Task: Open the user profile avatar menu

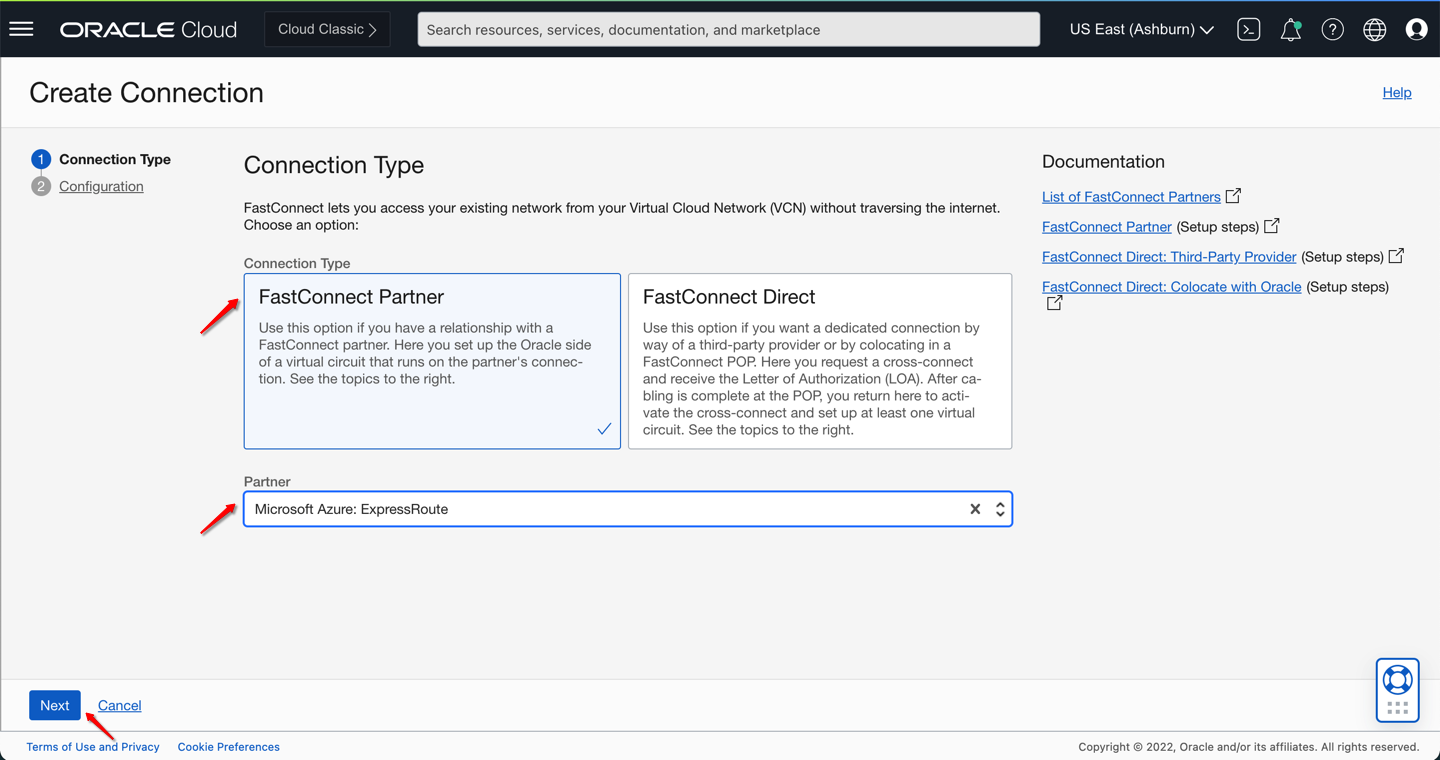Action: tap(1416, 30)
